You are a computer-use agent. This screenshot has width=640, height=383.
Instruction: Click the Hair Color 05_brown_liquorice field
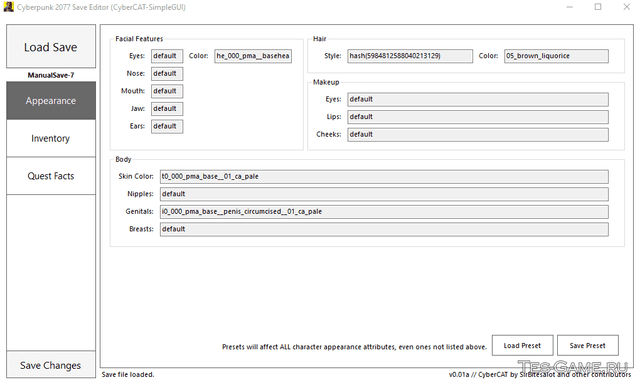556,56
